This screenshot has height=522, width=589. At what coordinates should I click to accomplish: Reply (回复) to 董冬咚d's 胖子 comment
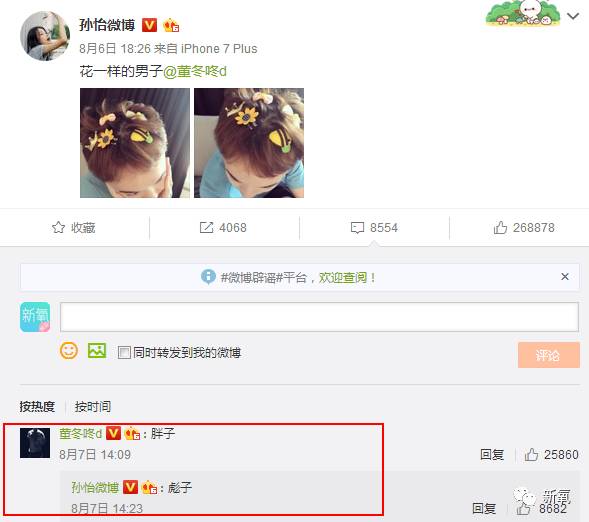coord(492,454)
